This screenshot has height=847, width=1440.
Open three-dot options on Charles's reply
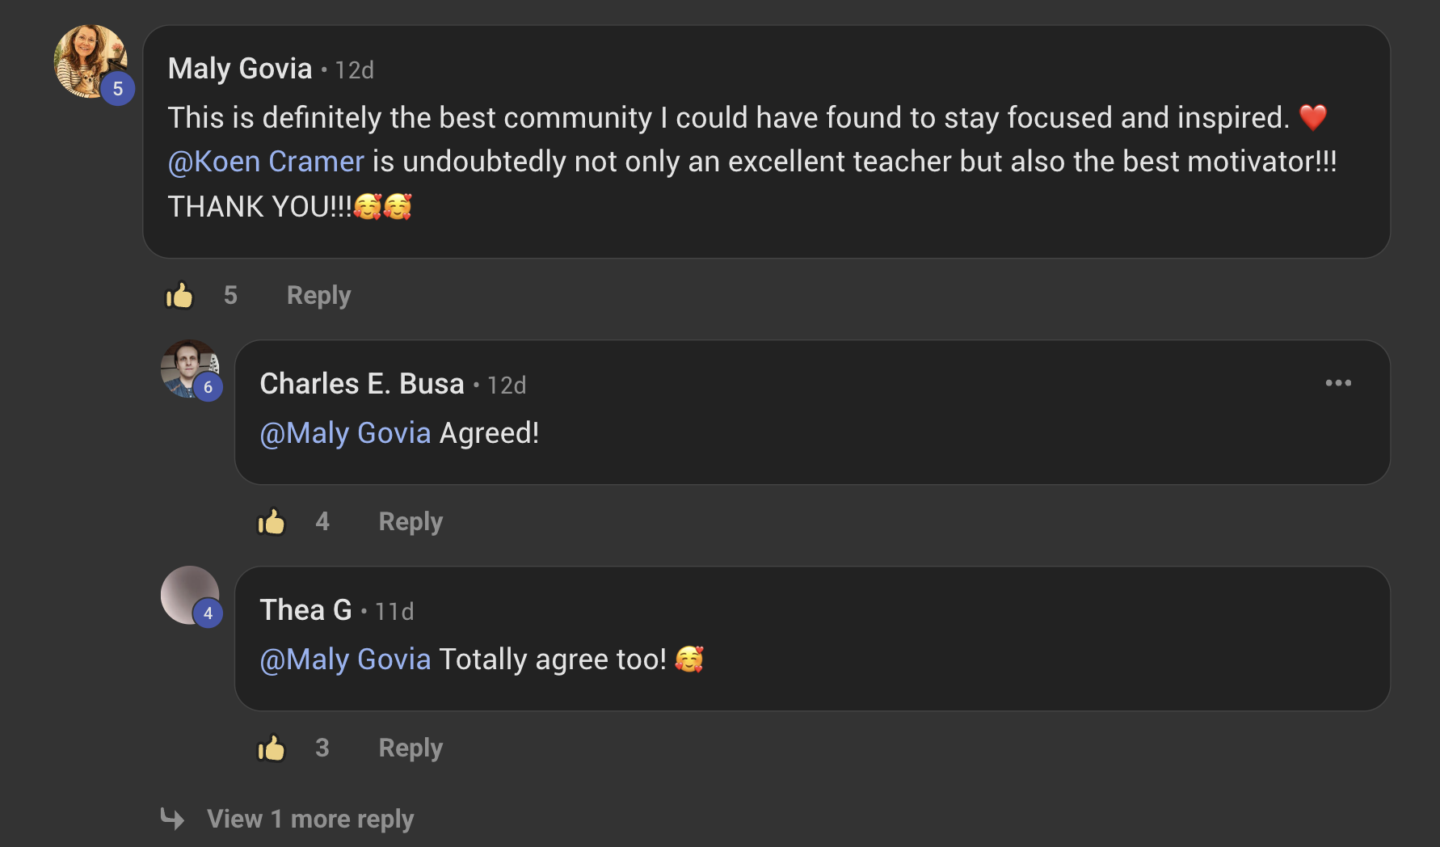(1338, 383)
